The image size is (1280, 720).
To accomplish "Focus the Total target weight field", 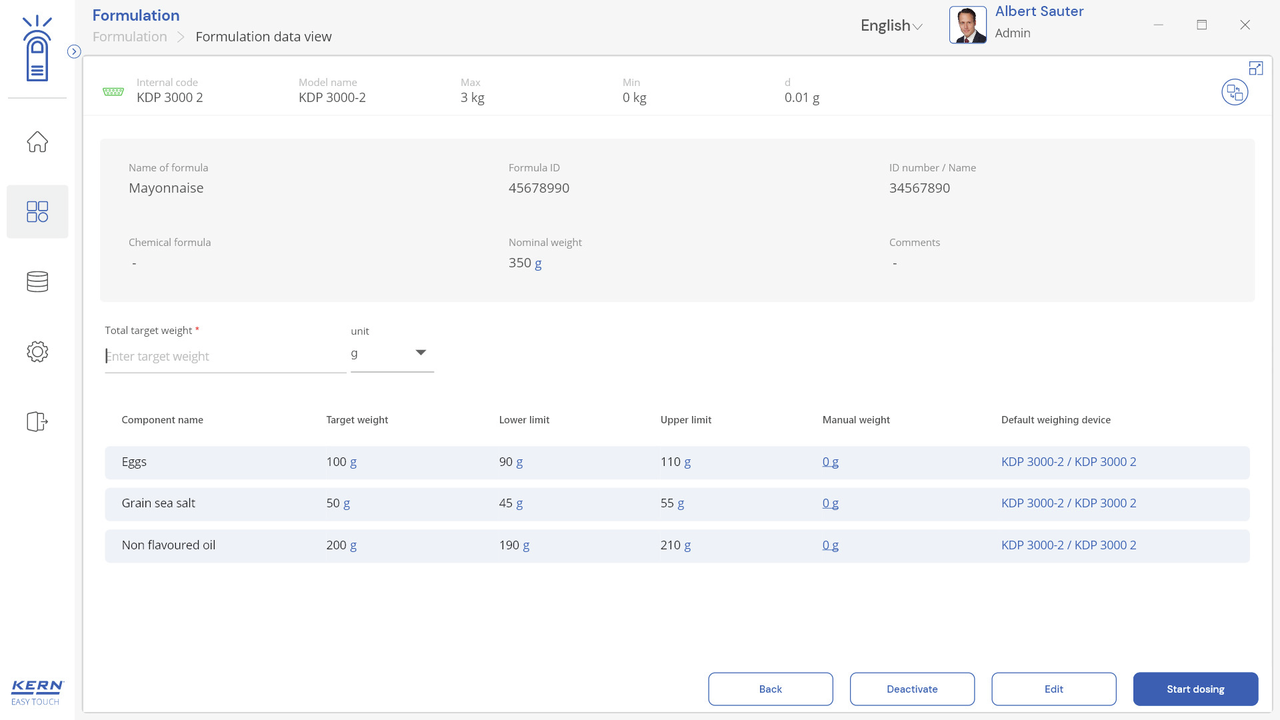I will point(225,356).
